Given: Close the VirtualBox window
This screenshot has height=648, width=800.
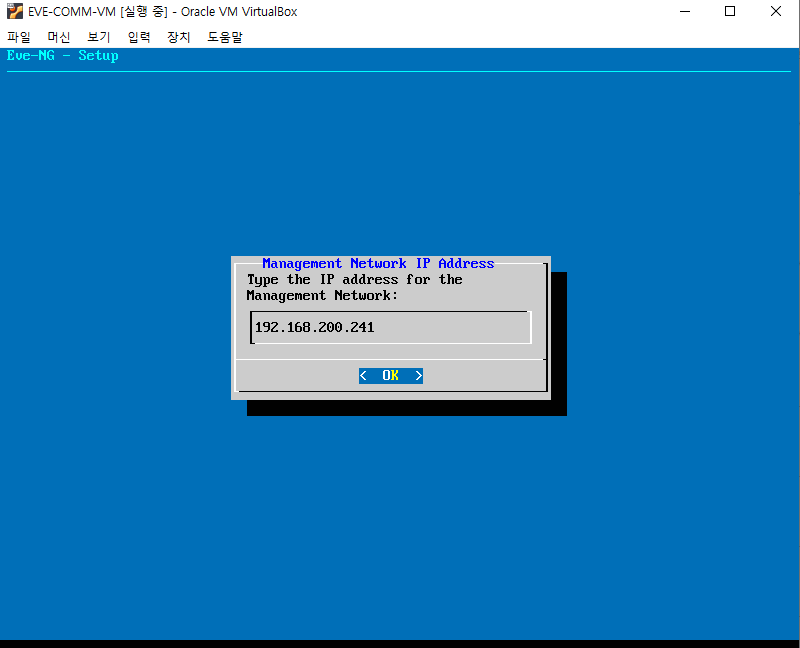Looking at the screenshot, I should click(x=776, y=11).
